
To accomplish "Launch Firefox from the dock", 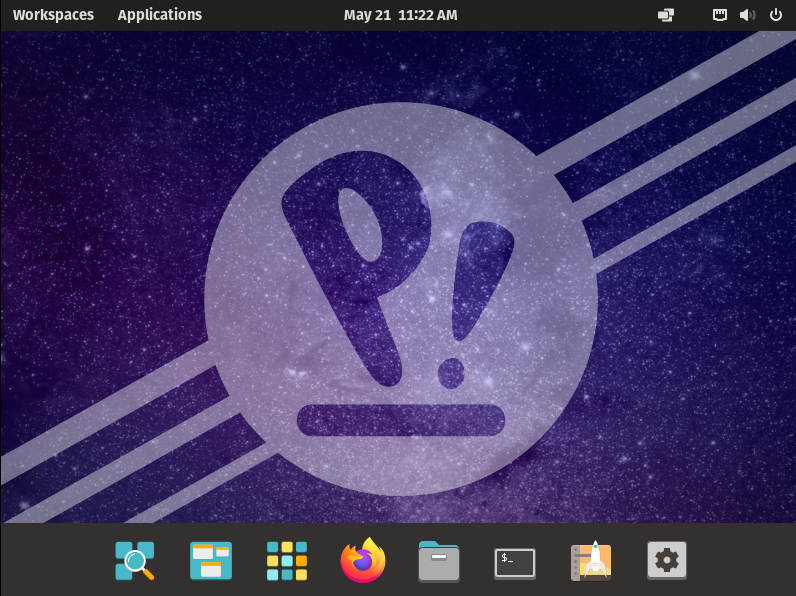I will [363, 560].
